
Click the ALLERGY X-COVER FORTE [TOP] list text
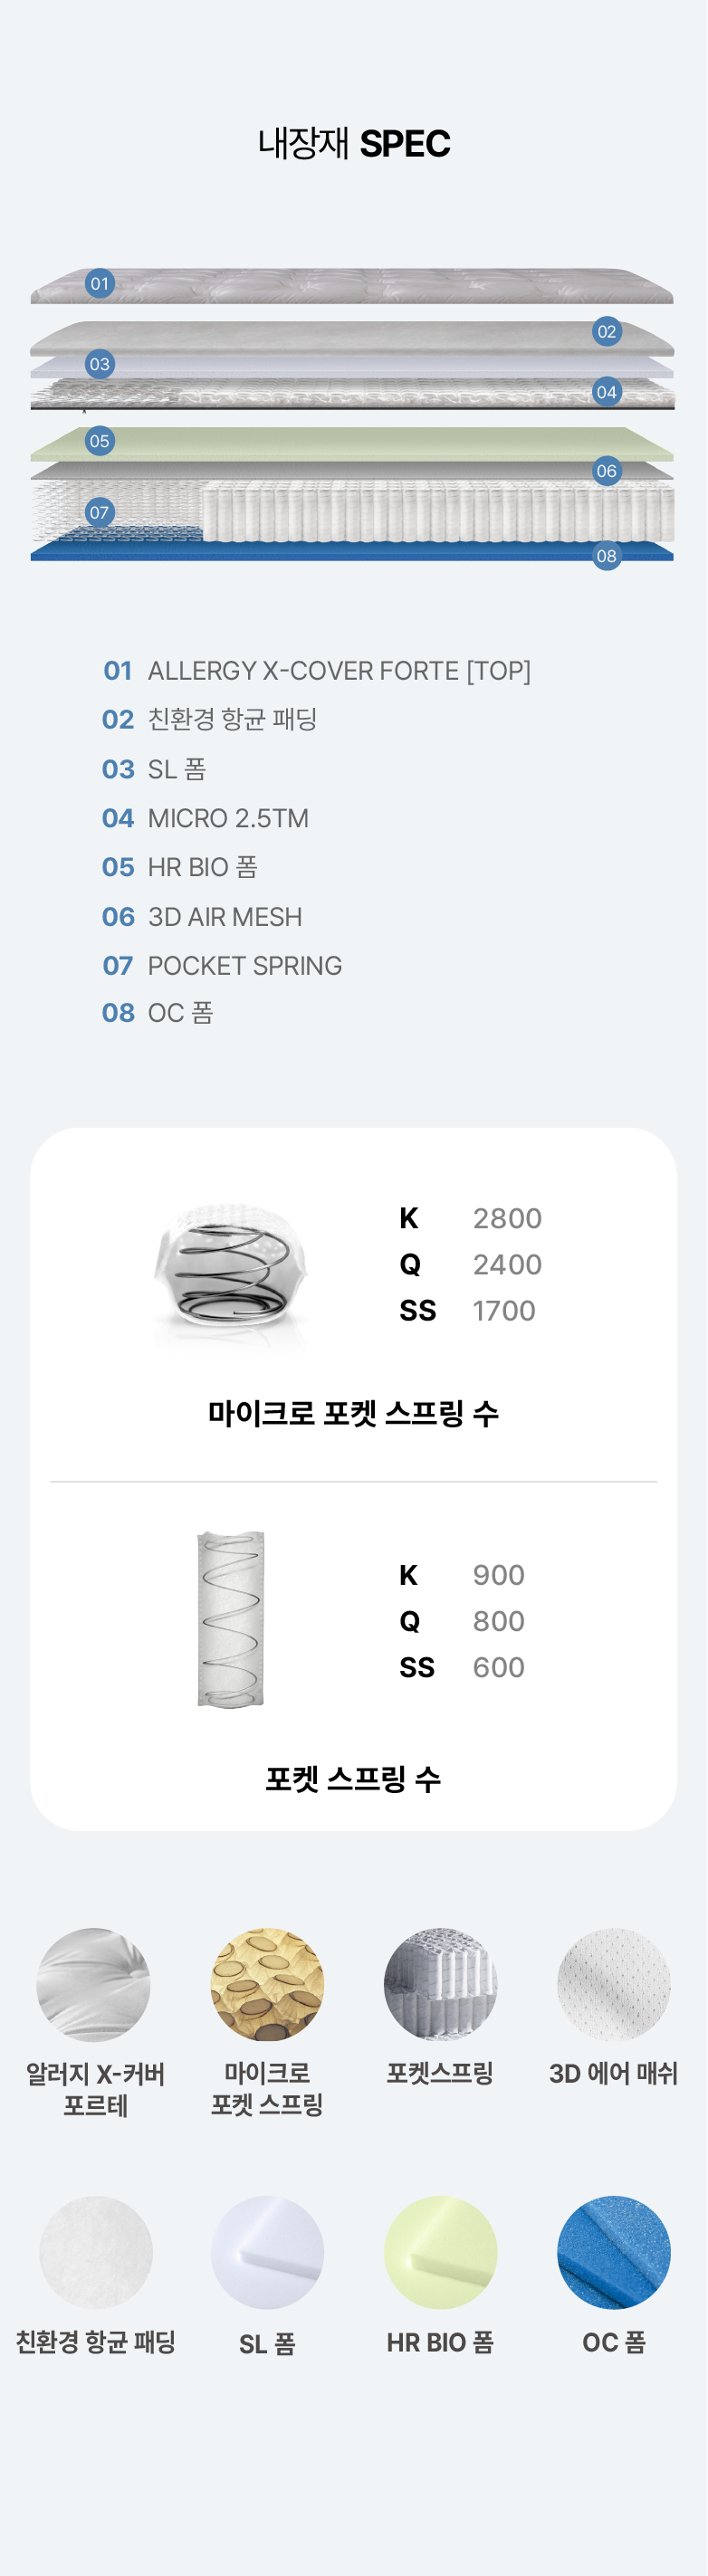(x=339, y=671)
